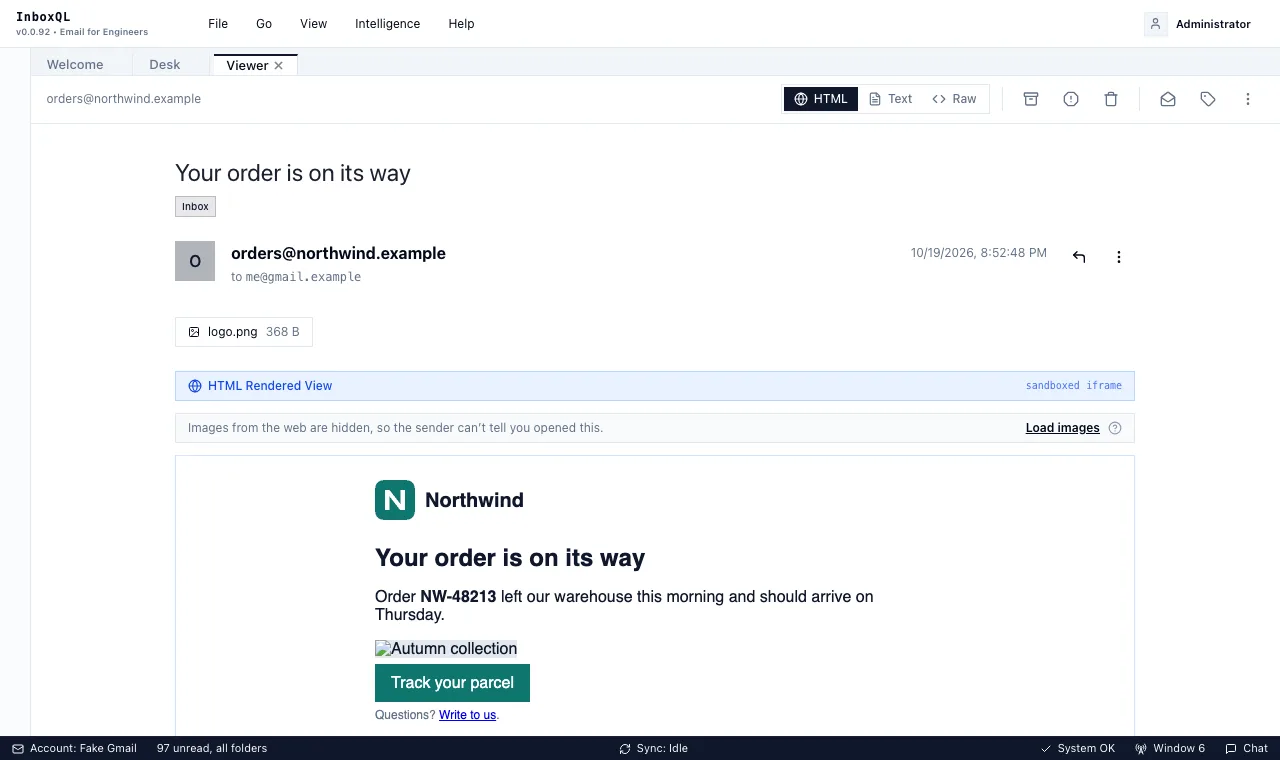Click the Sync: Idle status

tap(654, 748)
